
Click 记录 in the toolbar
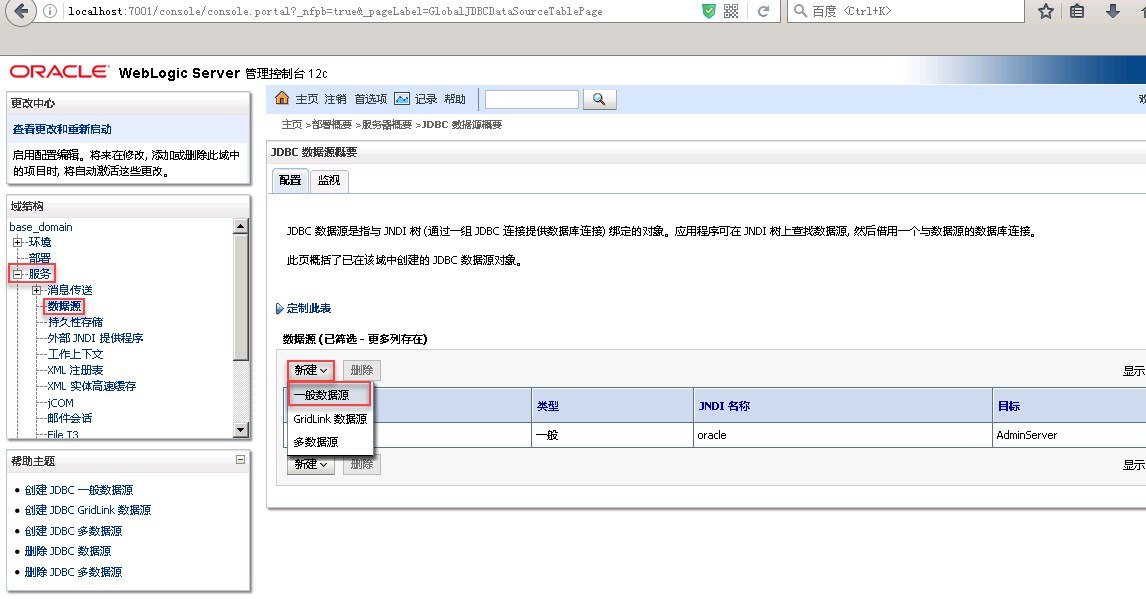pyautogui.click(x=426, y=99)
